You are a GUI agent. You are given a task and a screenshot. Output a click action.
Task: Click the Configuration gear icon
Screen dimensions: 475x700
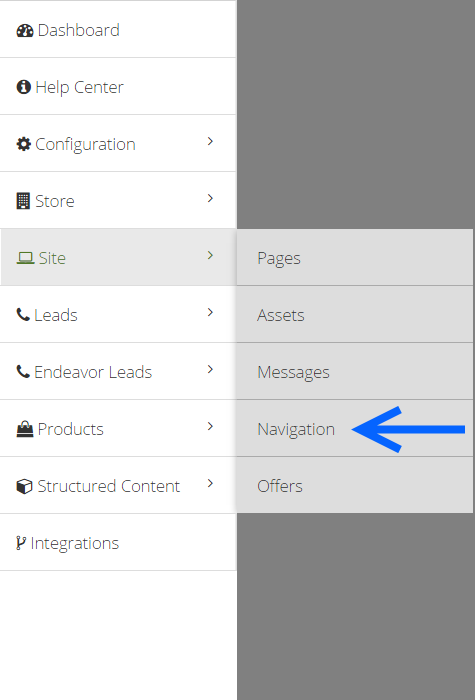tap(23, 144)
